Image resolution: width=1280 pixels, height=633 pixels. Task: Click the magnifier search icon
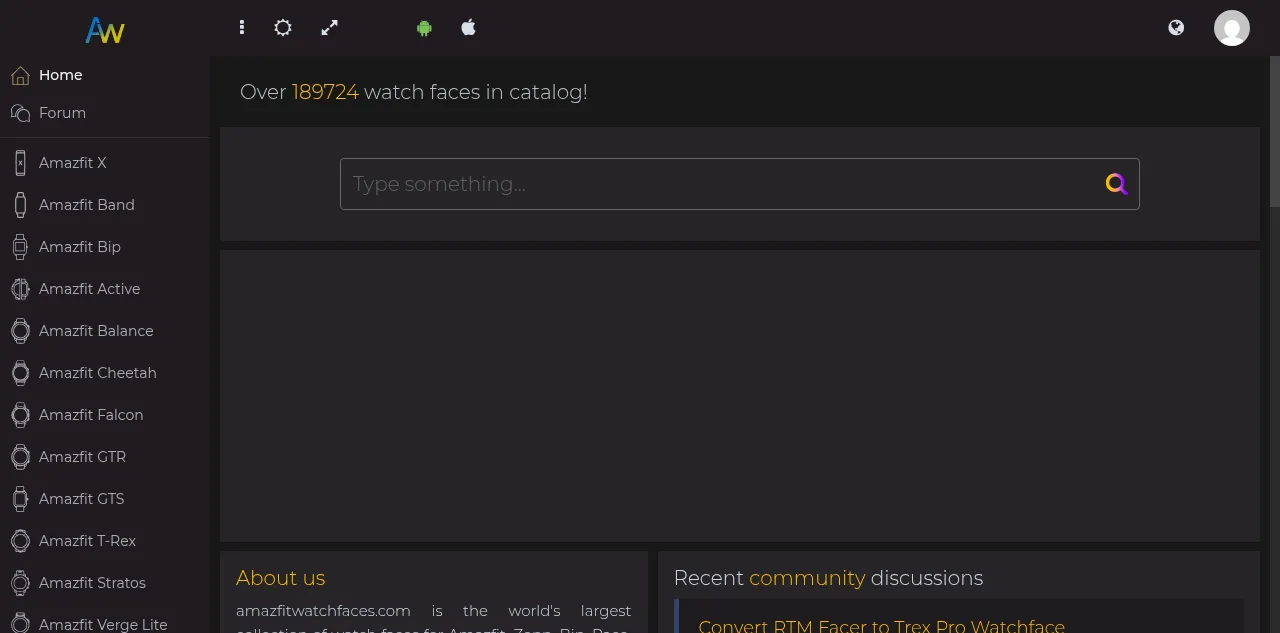point(1116,184)
